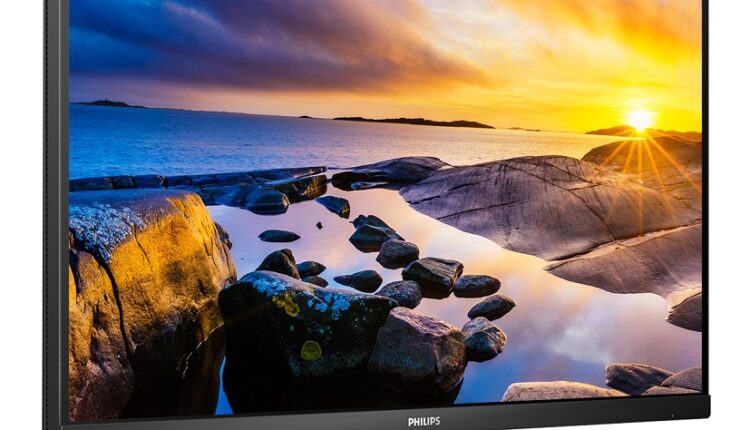This screenshot has width=750, height=430.
Task: Click the setting sun on the horizon
Action: coord(639,119)
